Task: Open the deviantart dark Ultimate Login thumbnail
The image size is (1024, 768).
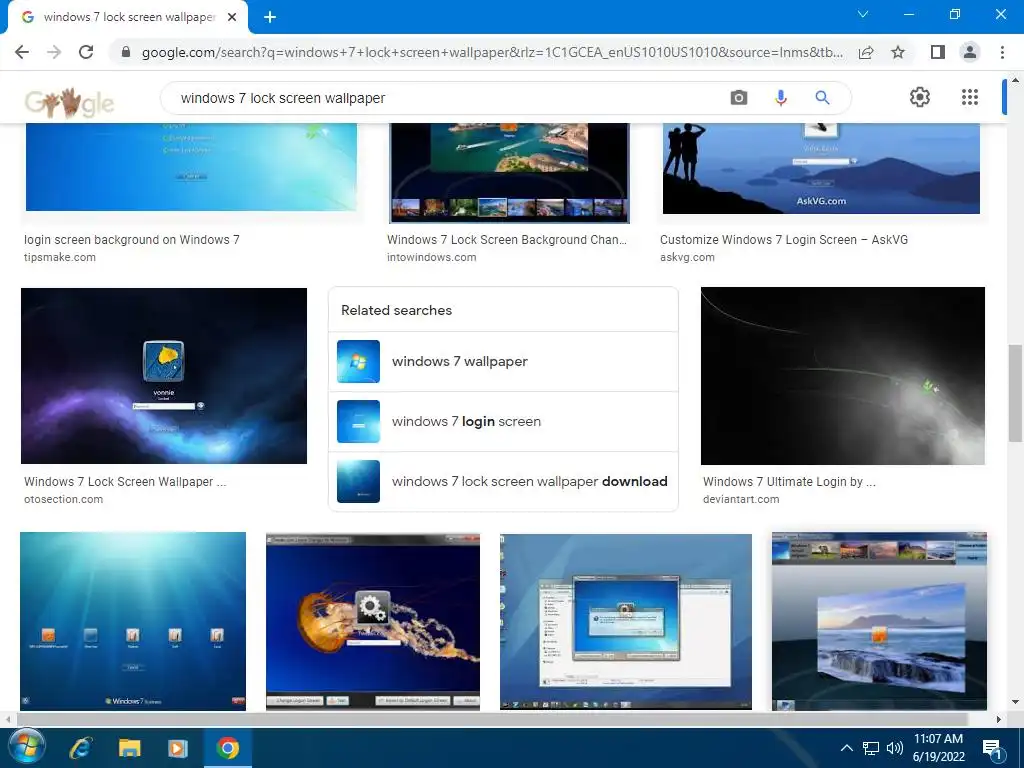Action: [842, 376]
